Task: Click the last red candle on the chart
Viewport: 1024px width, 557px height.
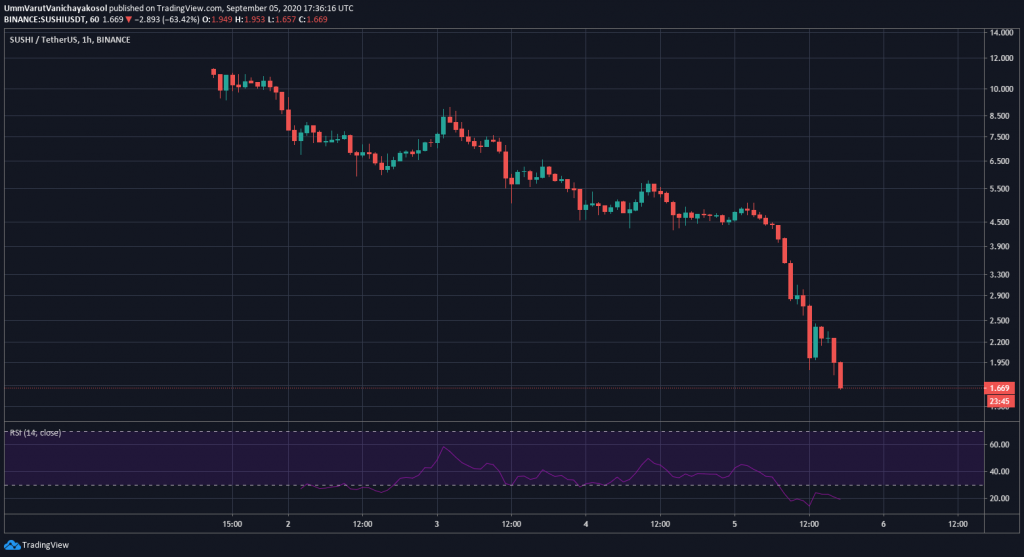Action: point(841,375)
